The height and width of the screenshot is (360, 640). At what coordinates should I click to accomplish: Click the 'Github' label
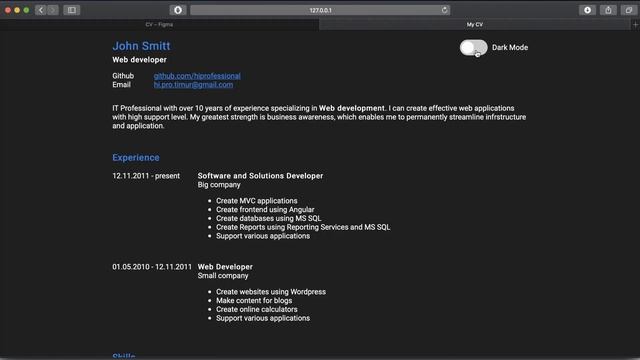pos(123,76)
